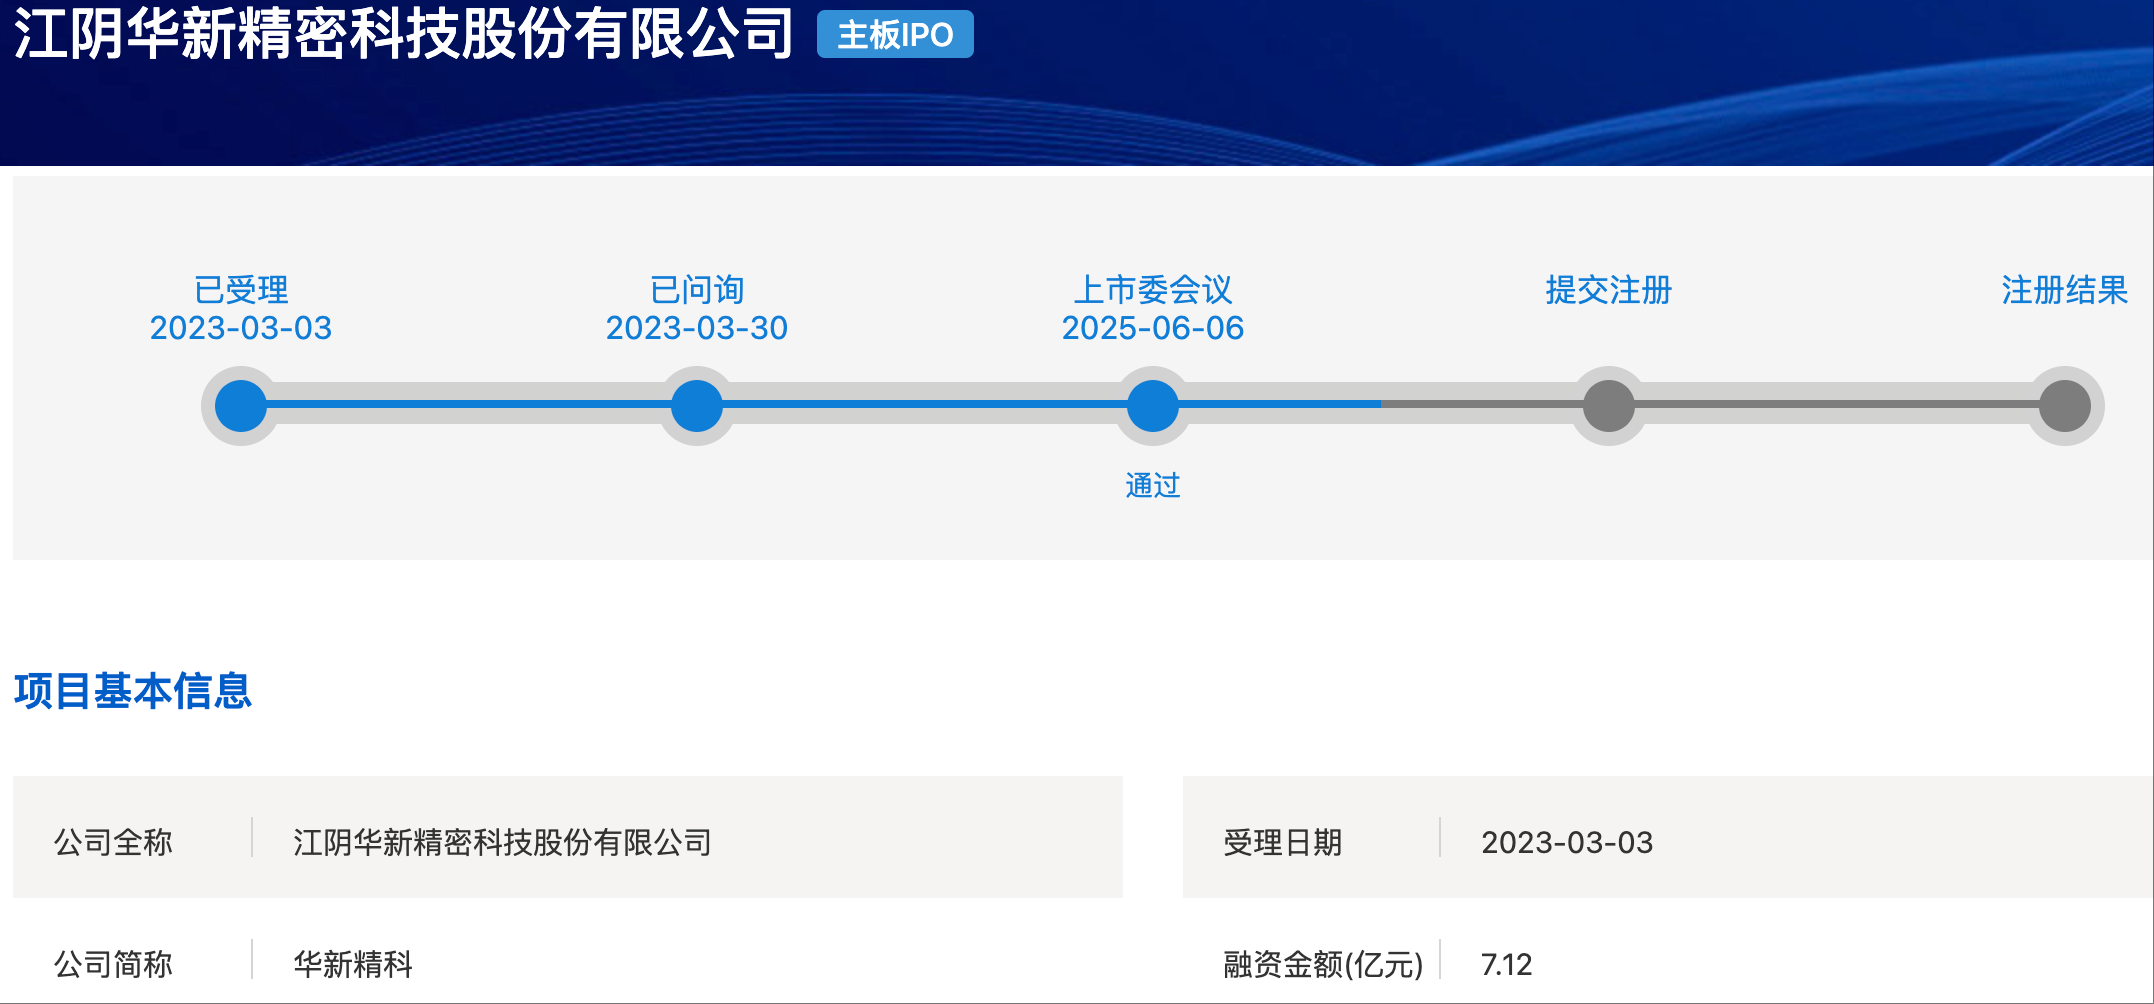Click the 华新精科 short name value
The width and height of the screenshot is (2154, 1004).
pos(353,964)
